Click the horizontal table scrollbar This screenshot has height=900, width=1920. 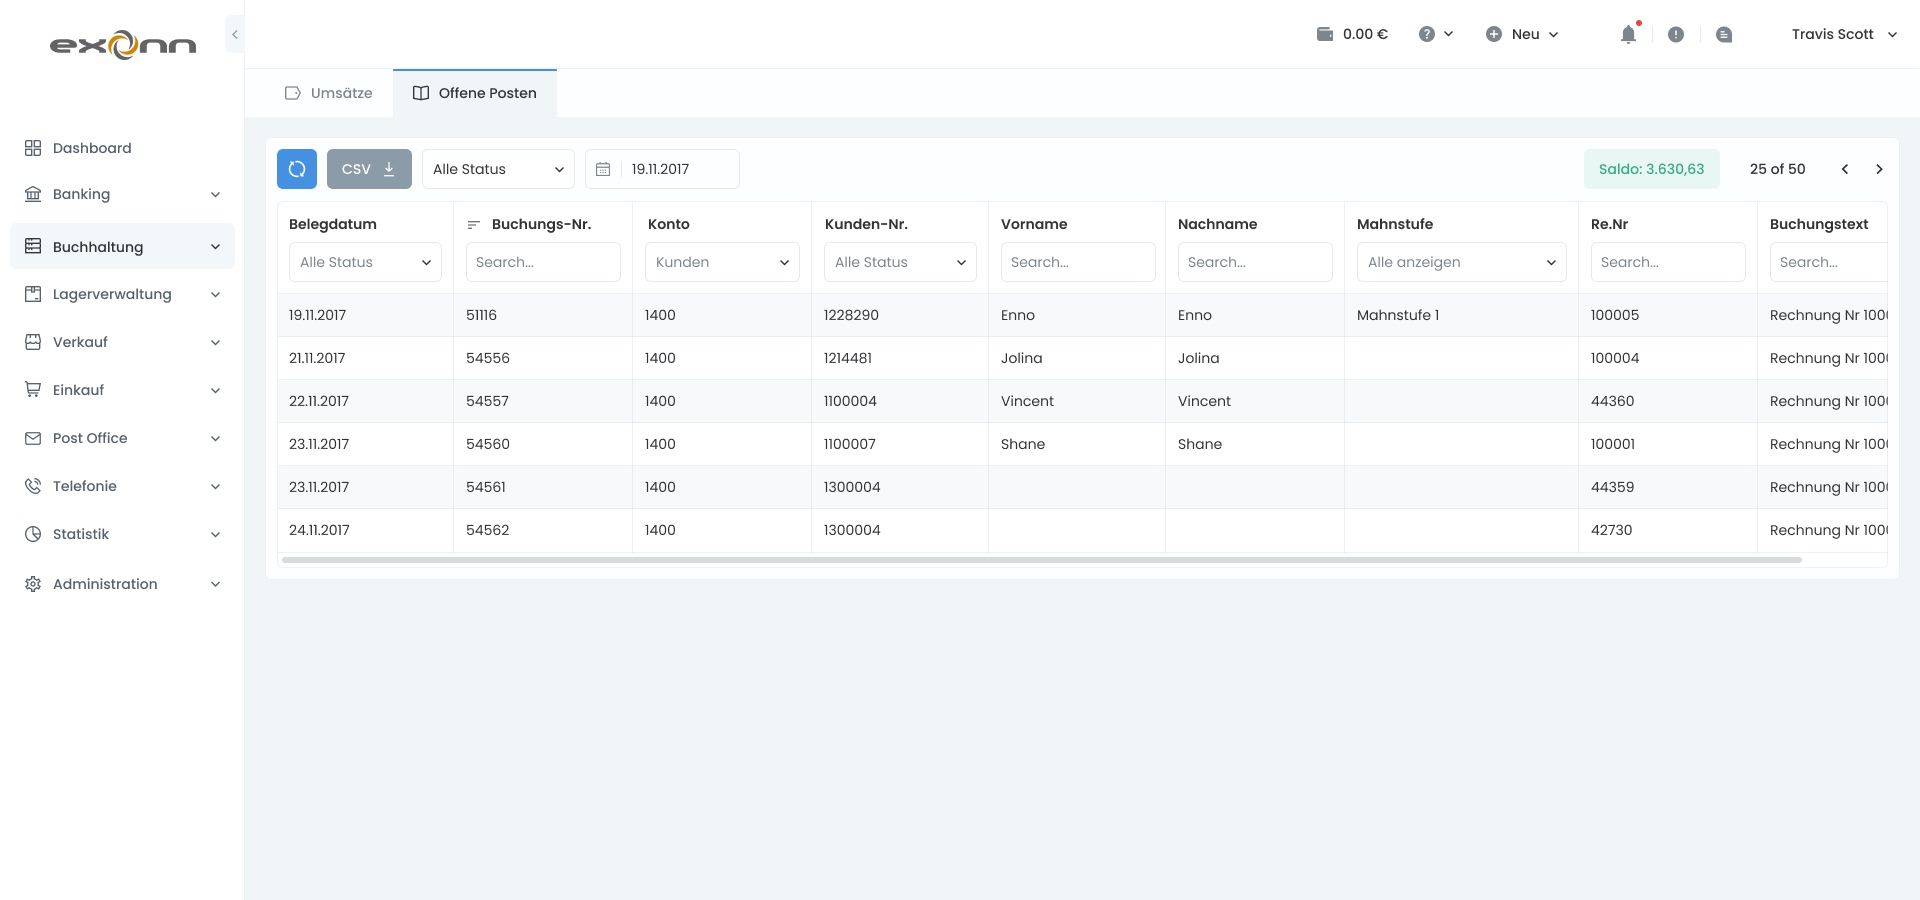coord(1042,560)
